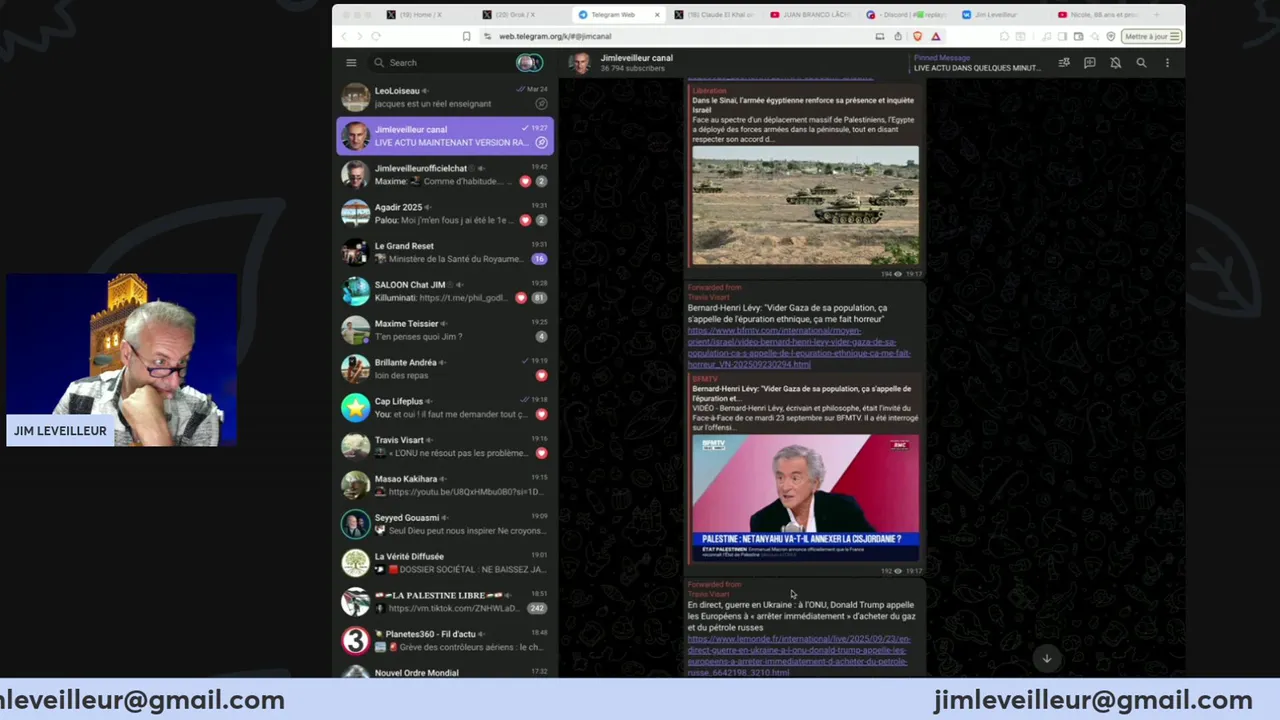Click the Brave shields lion icon
Screen dimensions: 1280x720
click(917, 36)
